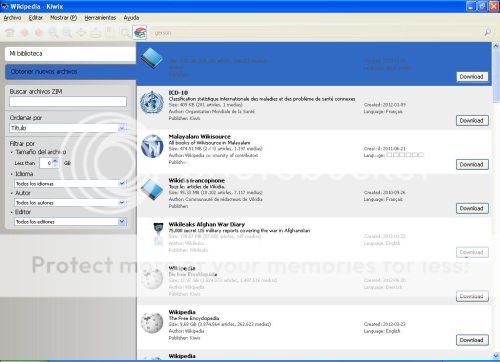
Task: Open the Archivo menu
Action: pos(12,18)
